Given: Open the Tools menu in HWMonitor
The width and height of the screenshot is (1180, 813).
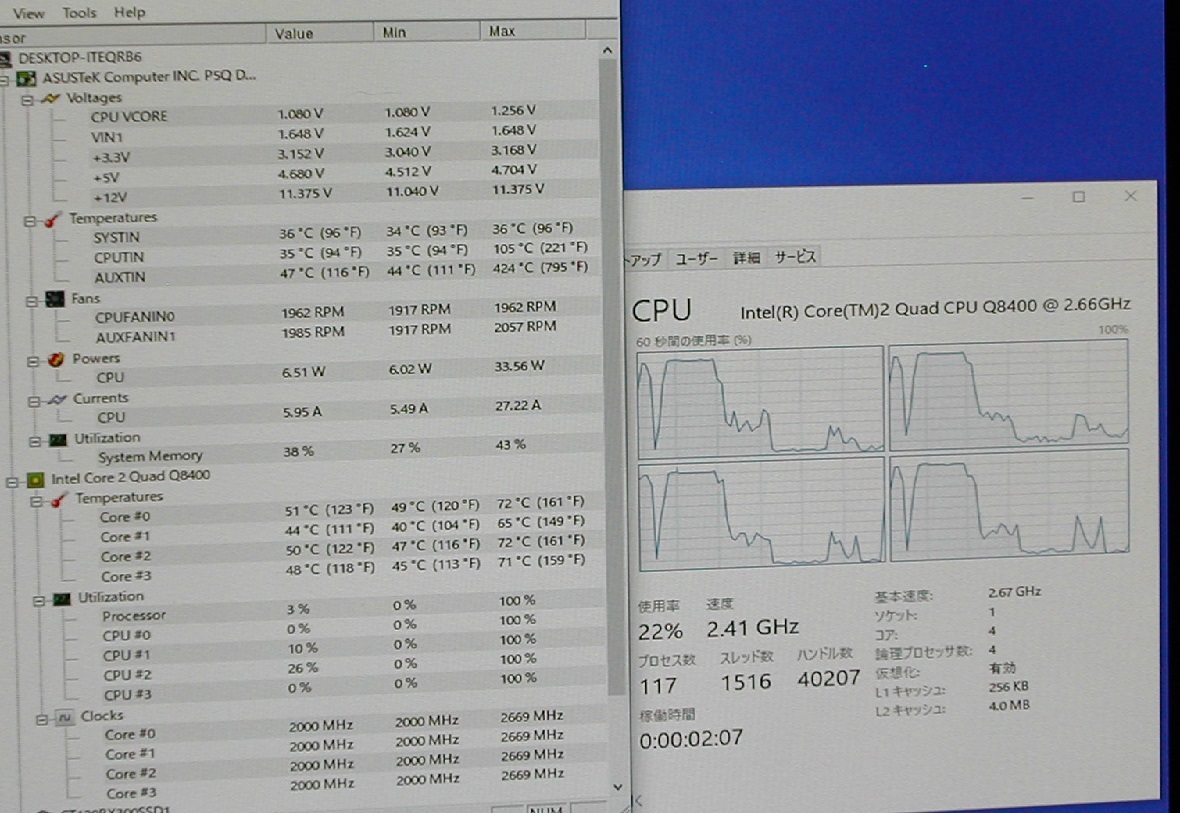Looking at the screenshot, I should [x=79, y=13].
